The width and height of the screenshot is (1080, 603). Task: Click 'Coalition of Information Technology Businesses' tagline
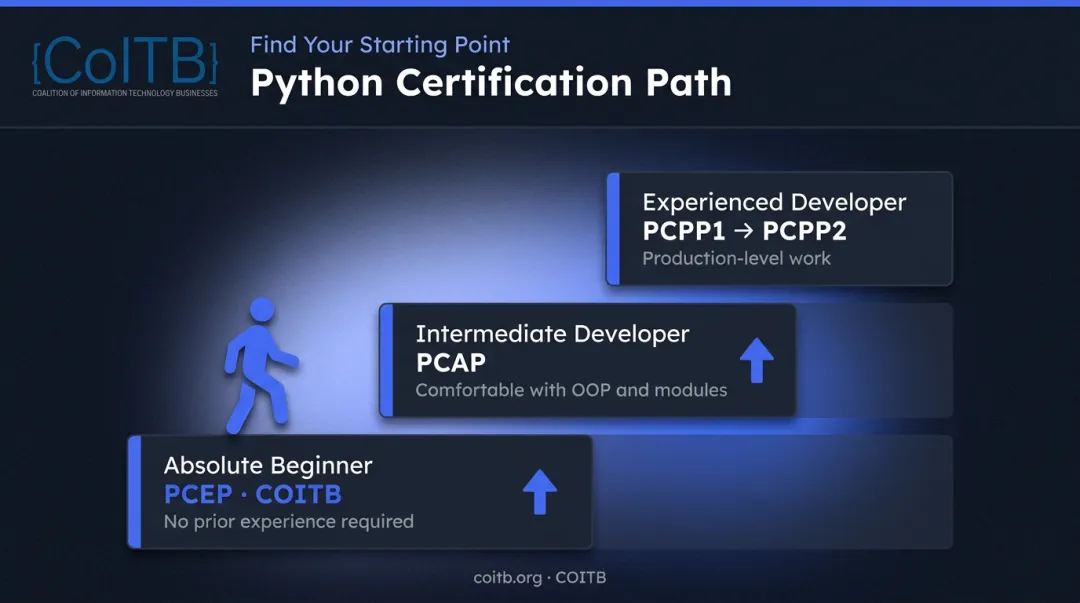(125, 93)
